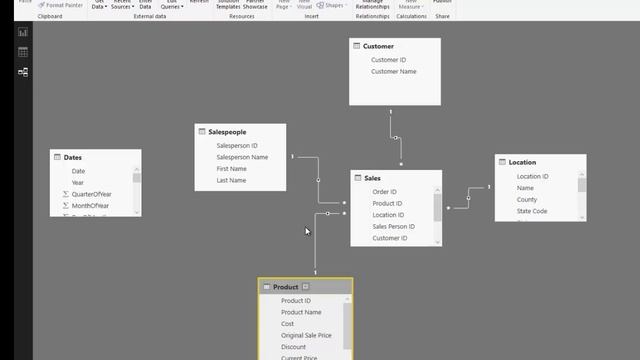Open the Shapes dropdown in Insert group

point(332,5)
